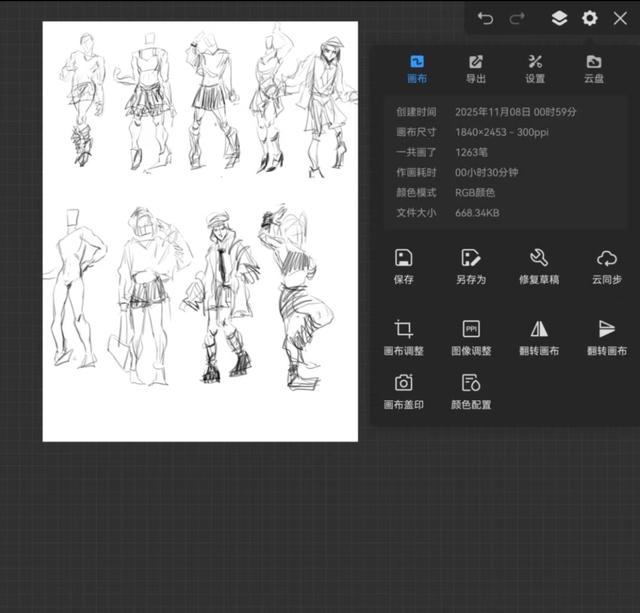
Task: Close the panel with the X icon
Action: click(x=620, y=18)
